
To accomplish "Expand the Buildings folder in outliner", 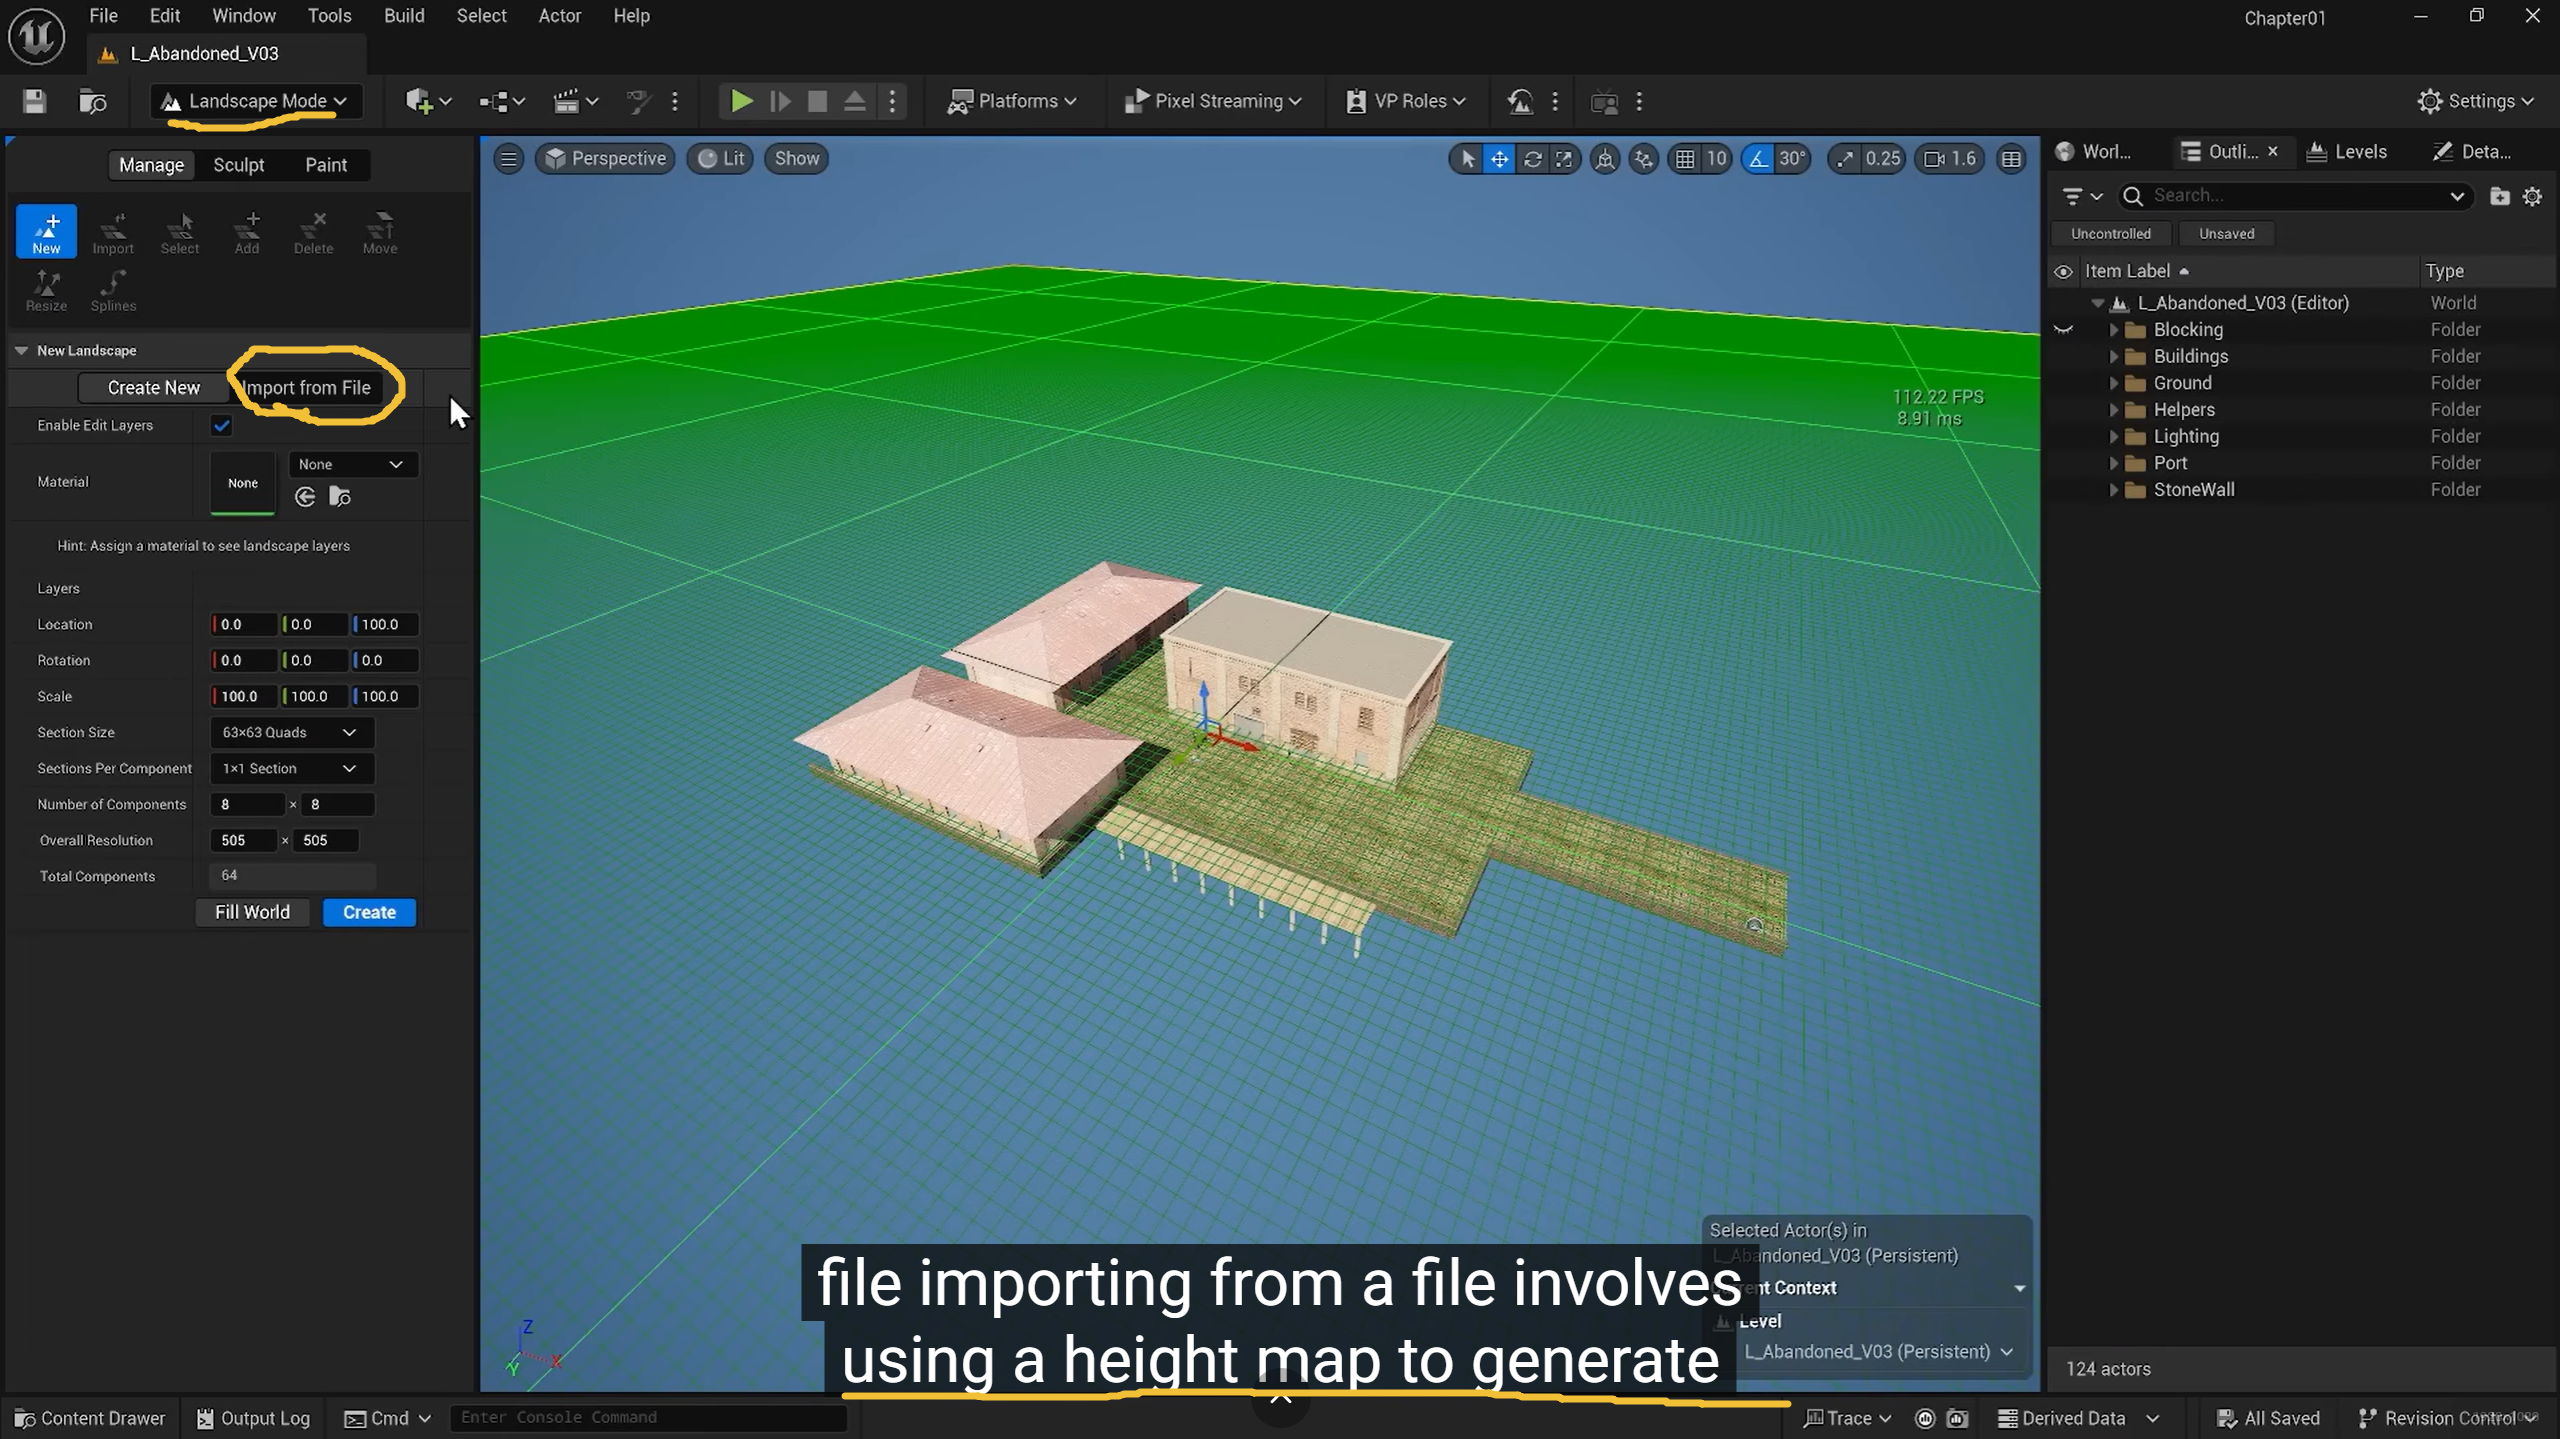I will click(x=2114, y=357).
